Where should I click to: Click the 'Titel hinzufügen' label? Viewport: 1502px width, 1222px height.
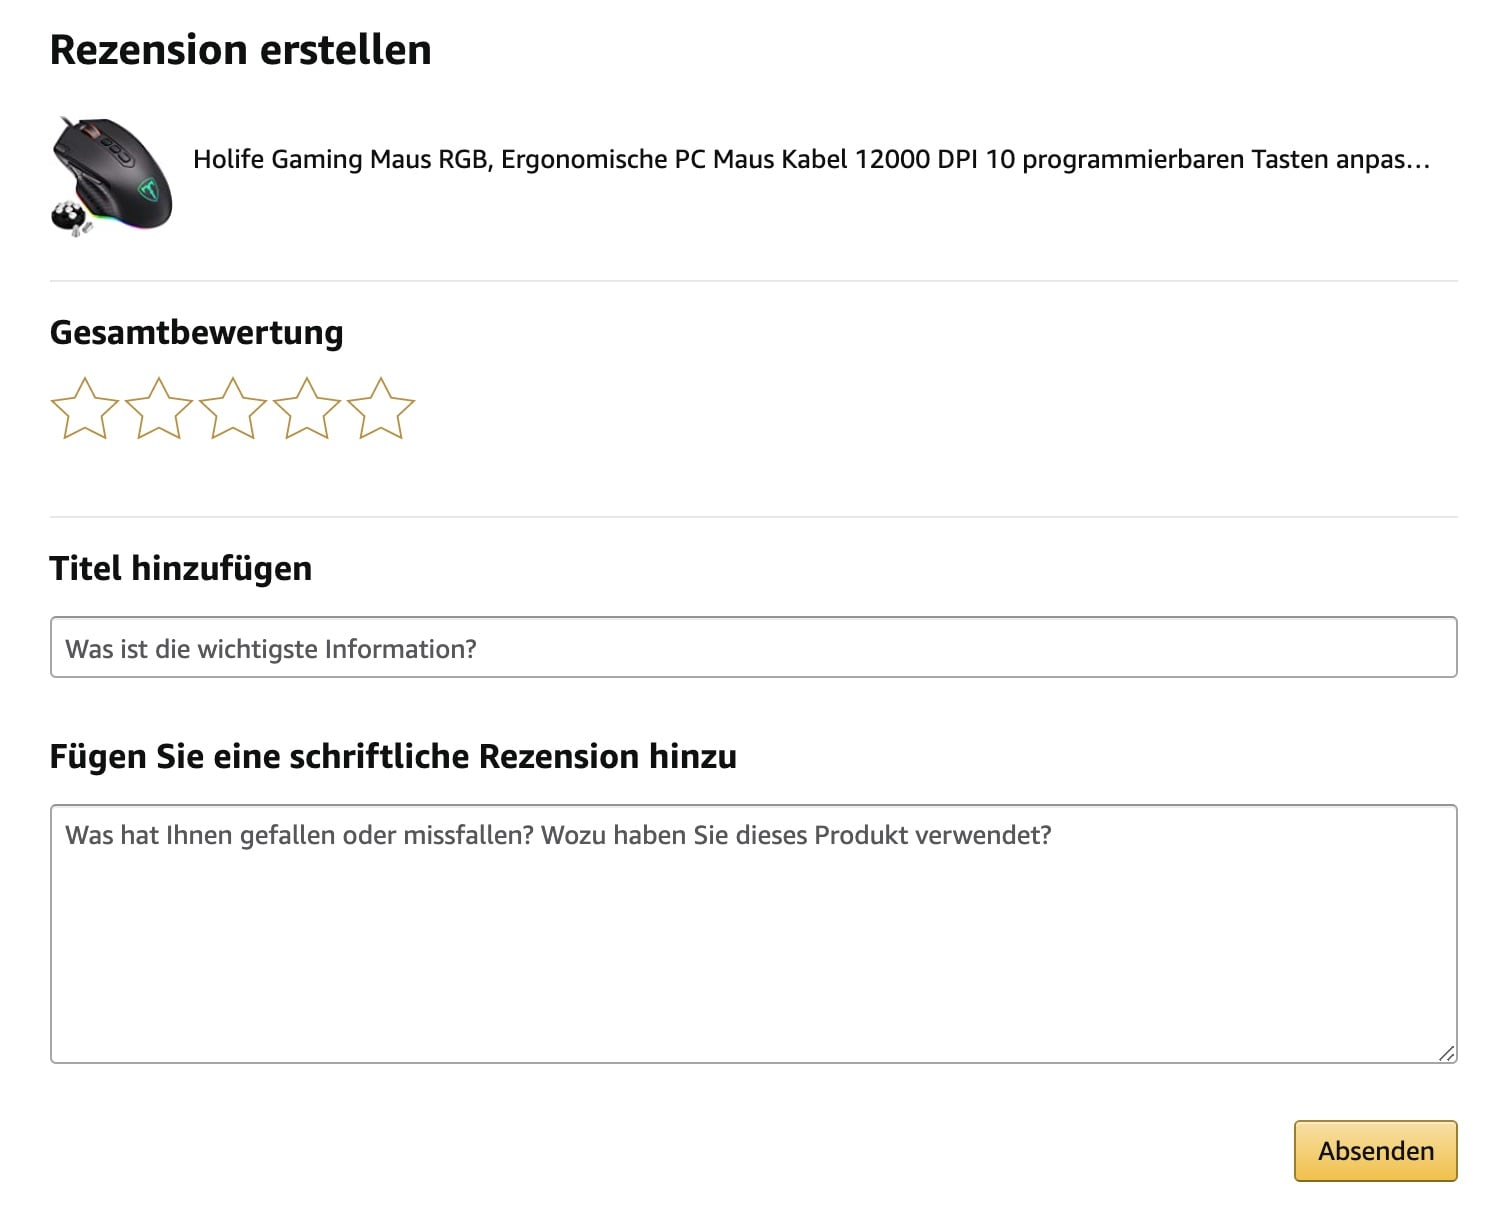[x=180, y=569]
